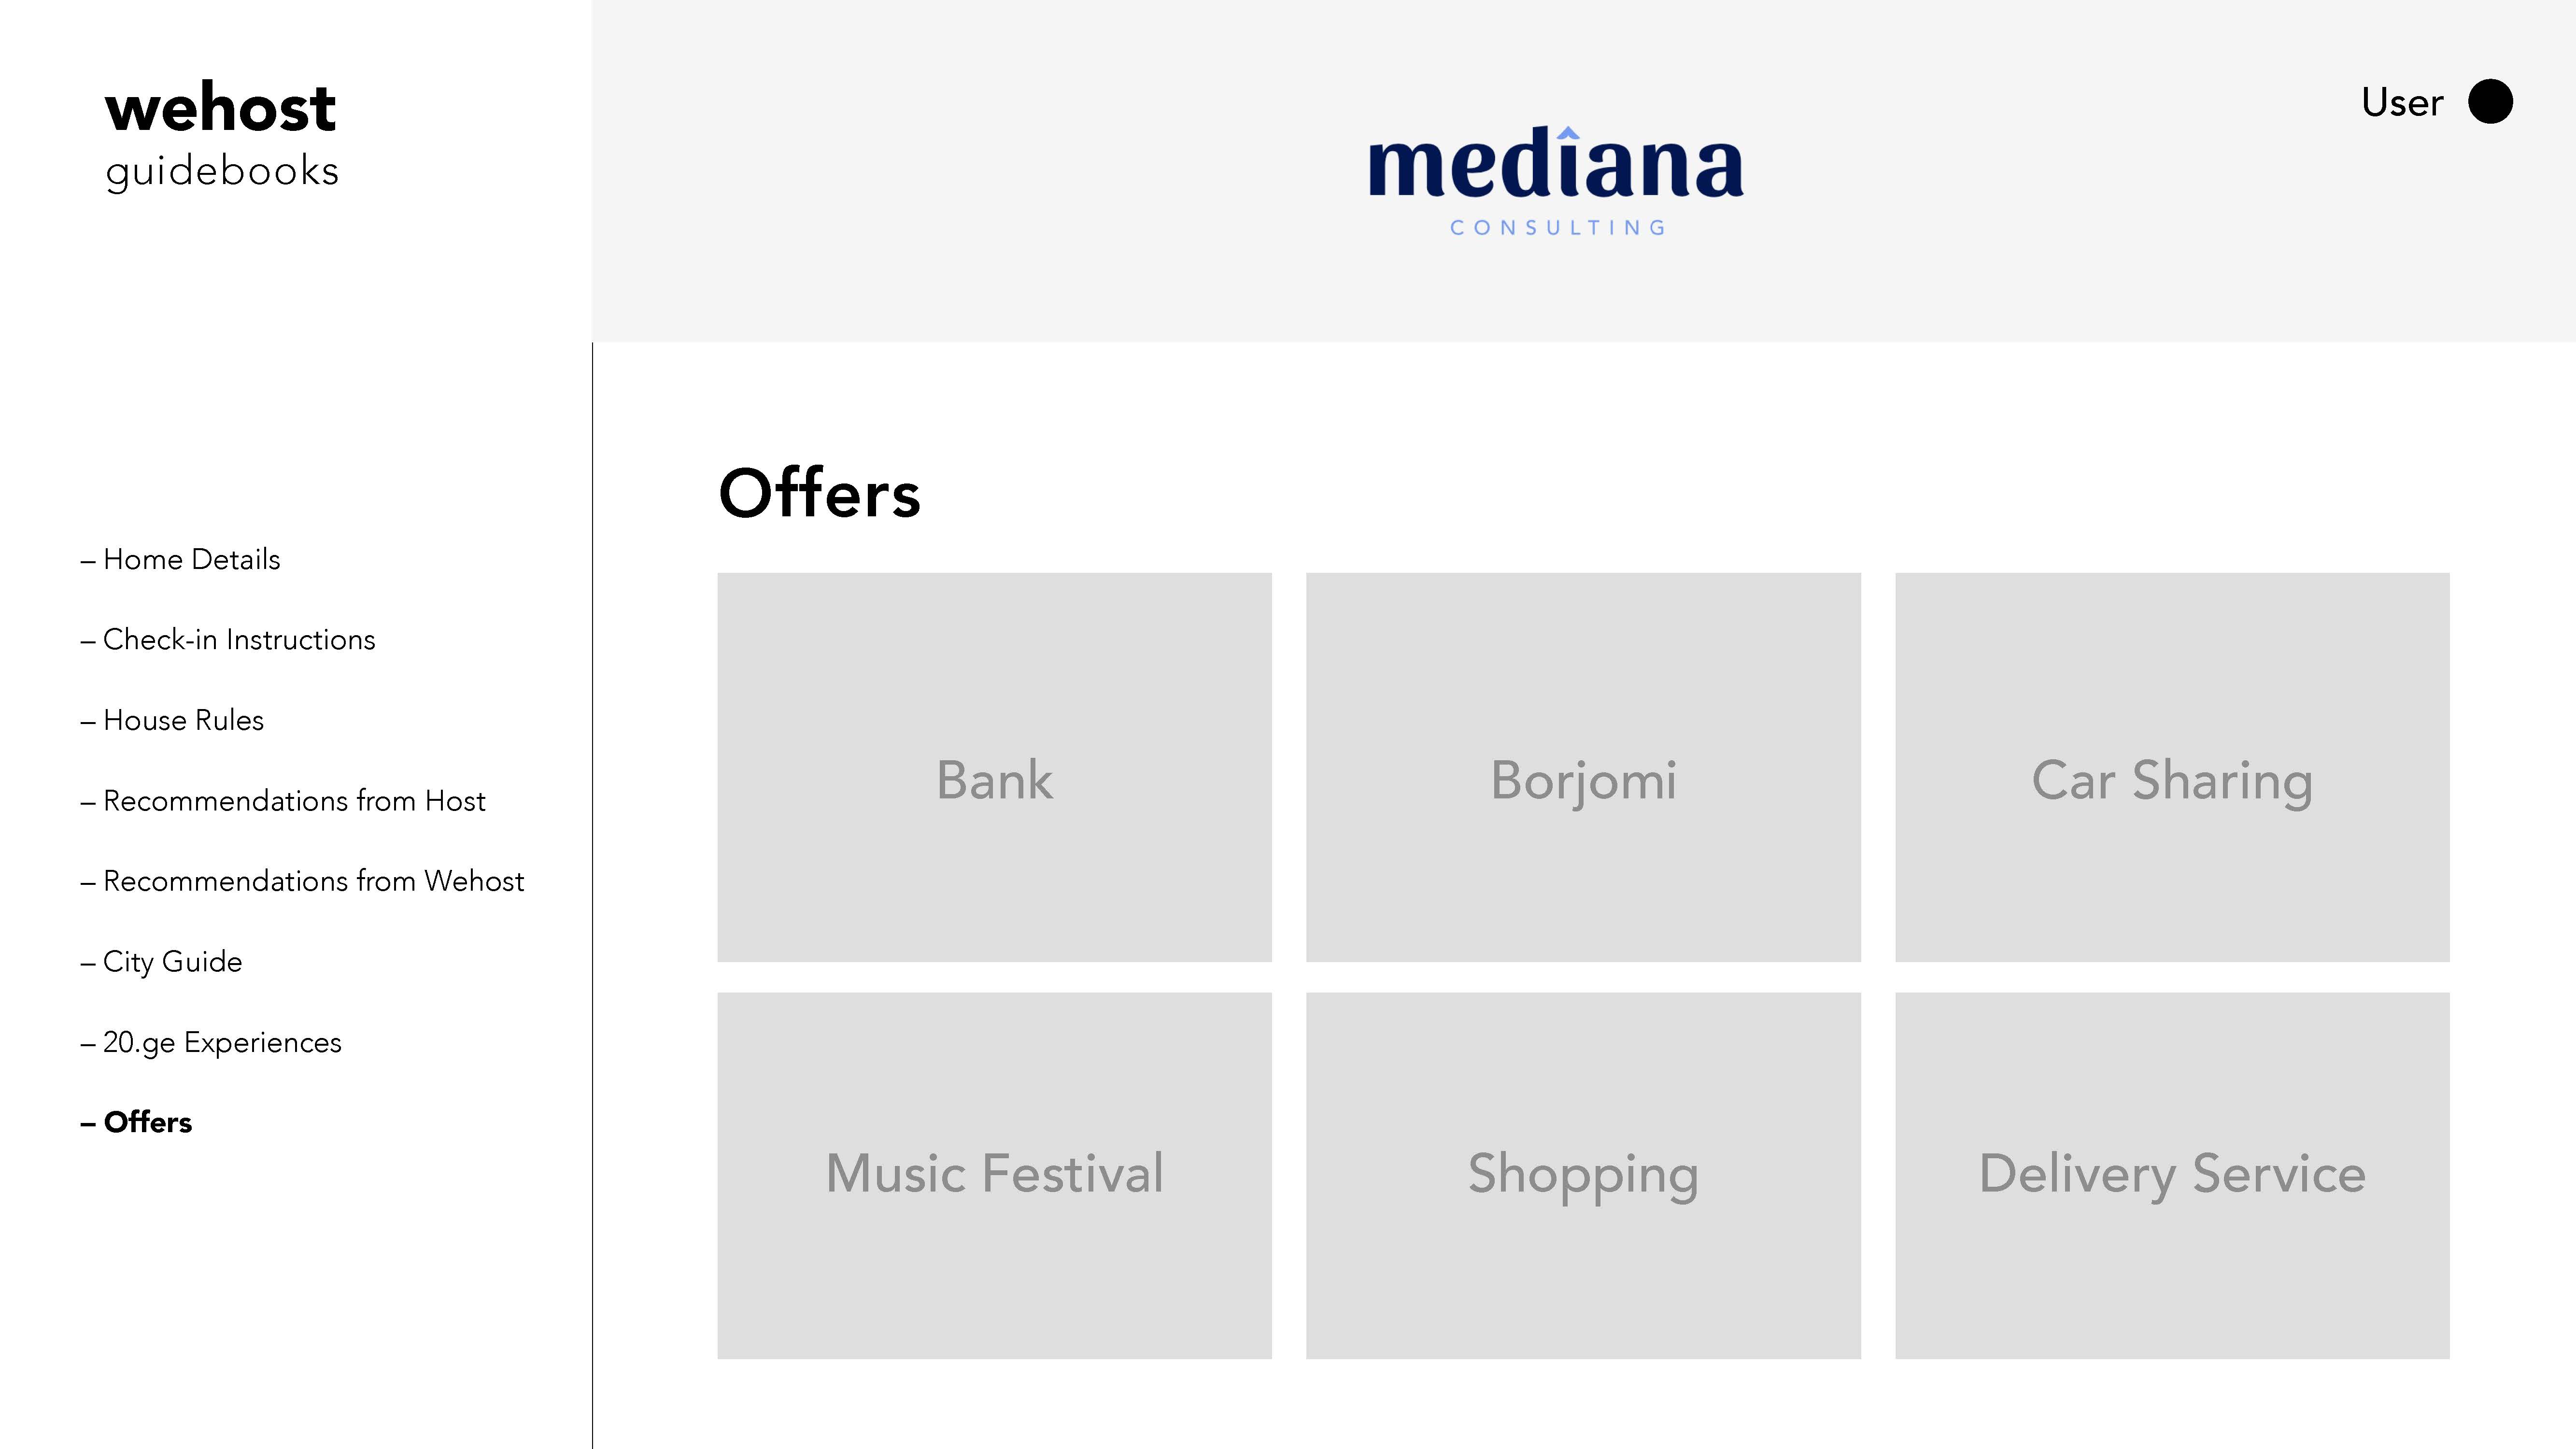This screenshot has height=1449, width=2576.
Task: Click the Offers page heading
Action: tap(819, 494)
